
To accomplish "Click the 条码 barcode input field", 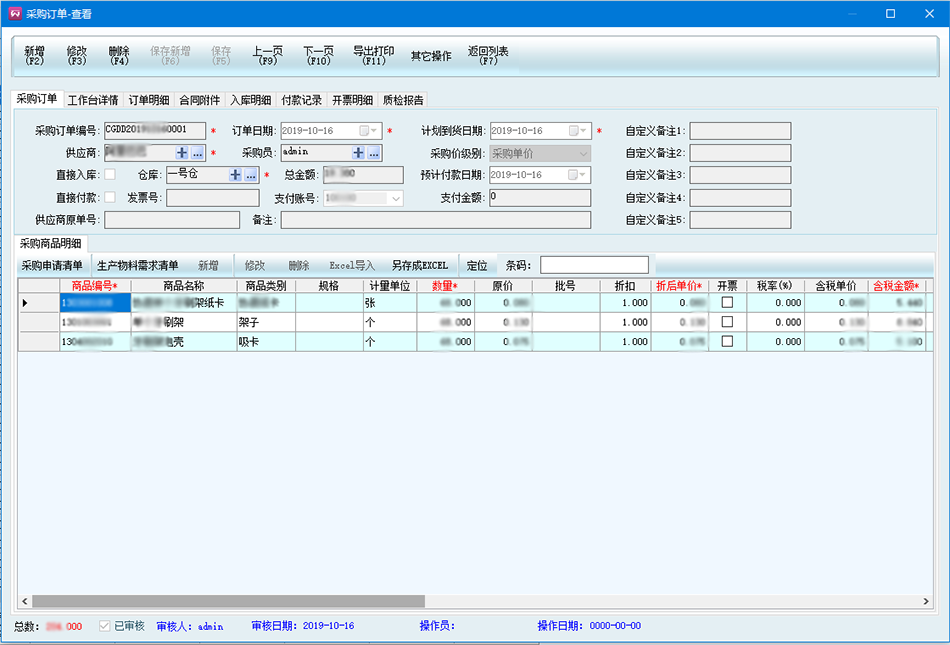I will coord(594,265).
